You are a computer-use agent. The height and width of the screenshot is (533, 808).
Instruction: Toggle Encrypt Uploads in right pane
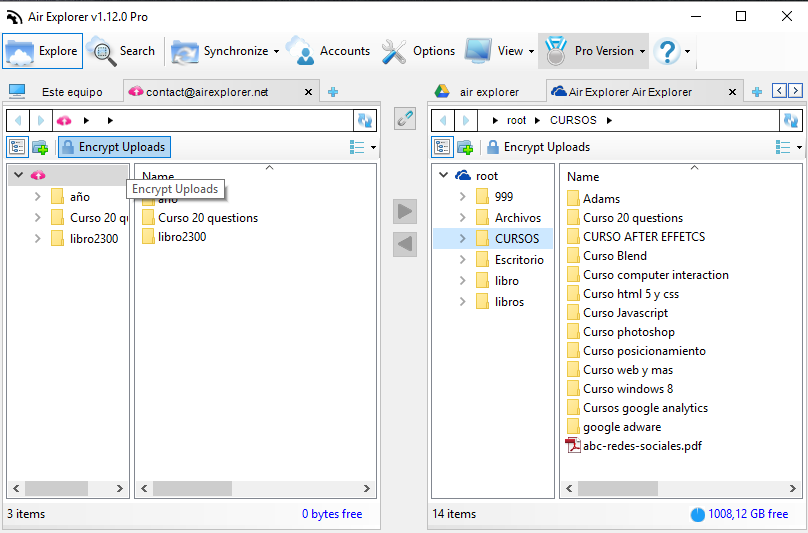click(538, 147)
